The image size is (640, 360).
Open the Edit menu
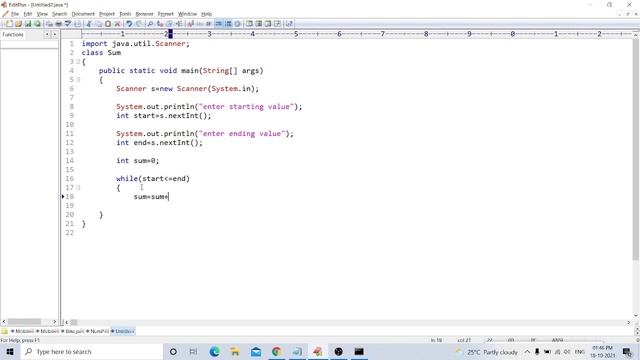coord(28,14)
